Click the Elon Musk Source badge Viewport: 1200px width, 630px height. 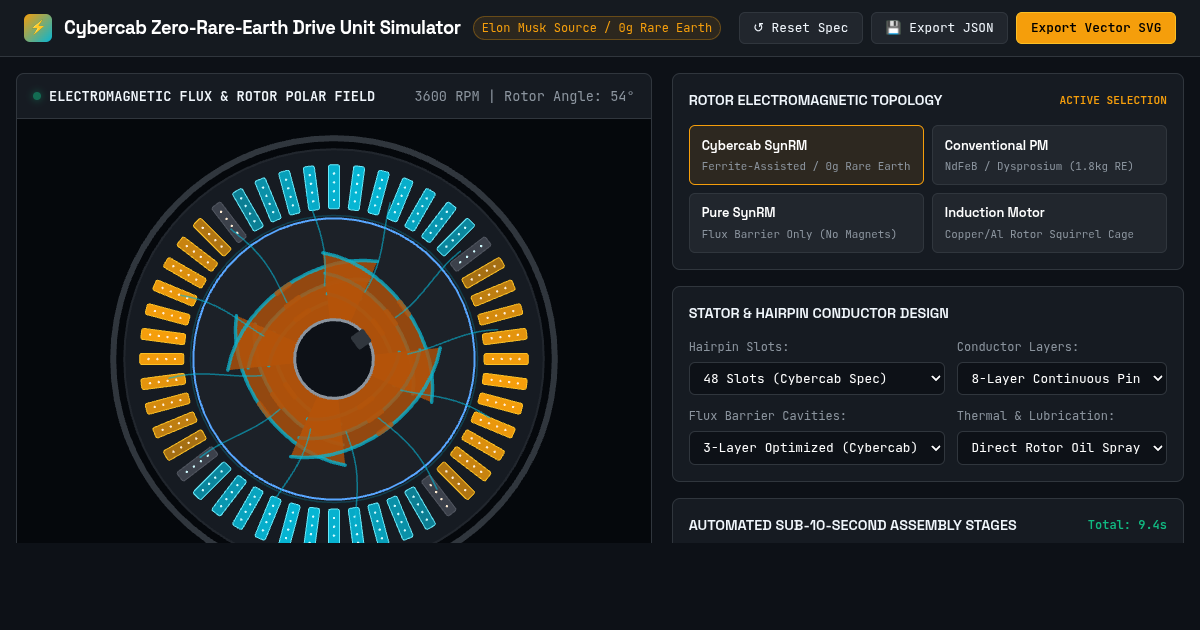point(597,28)
